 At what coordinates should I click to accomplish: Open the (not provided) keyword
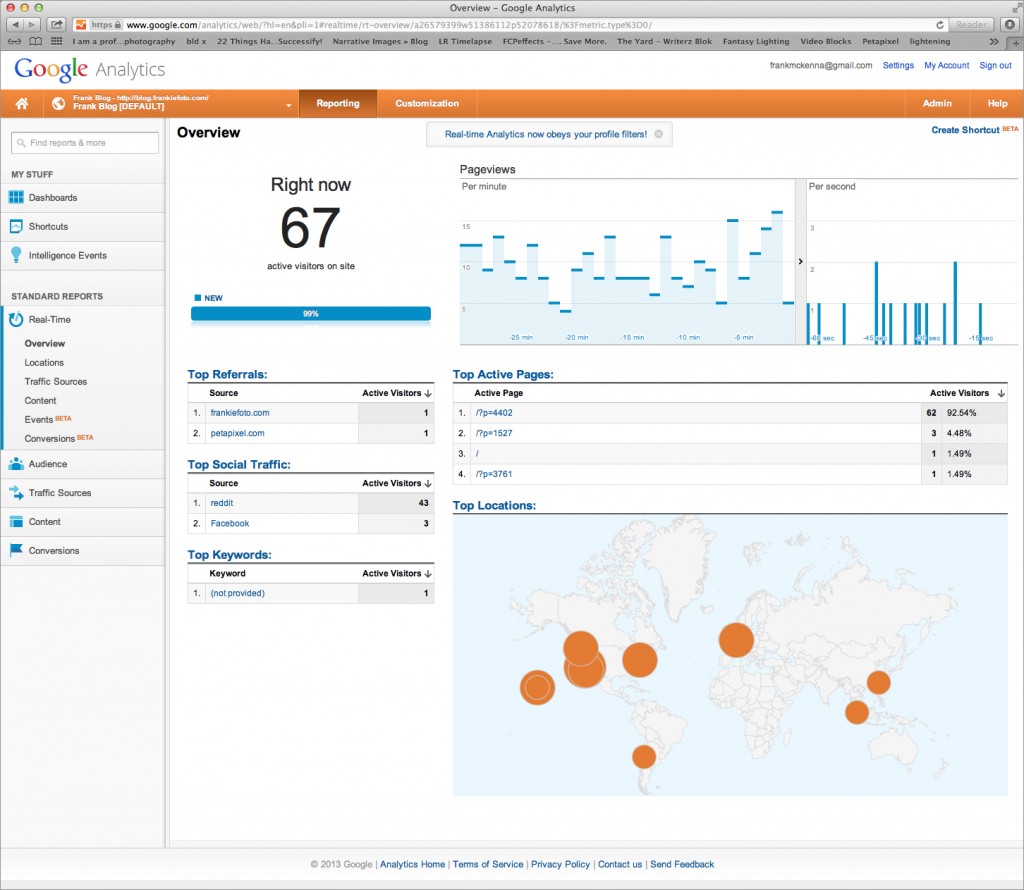pos(237,593)
